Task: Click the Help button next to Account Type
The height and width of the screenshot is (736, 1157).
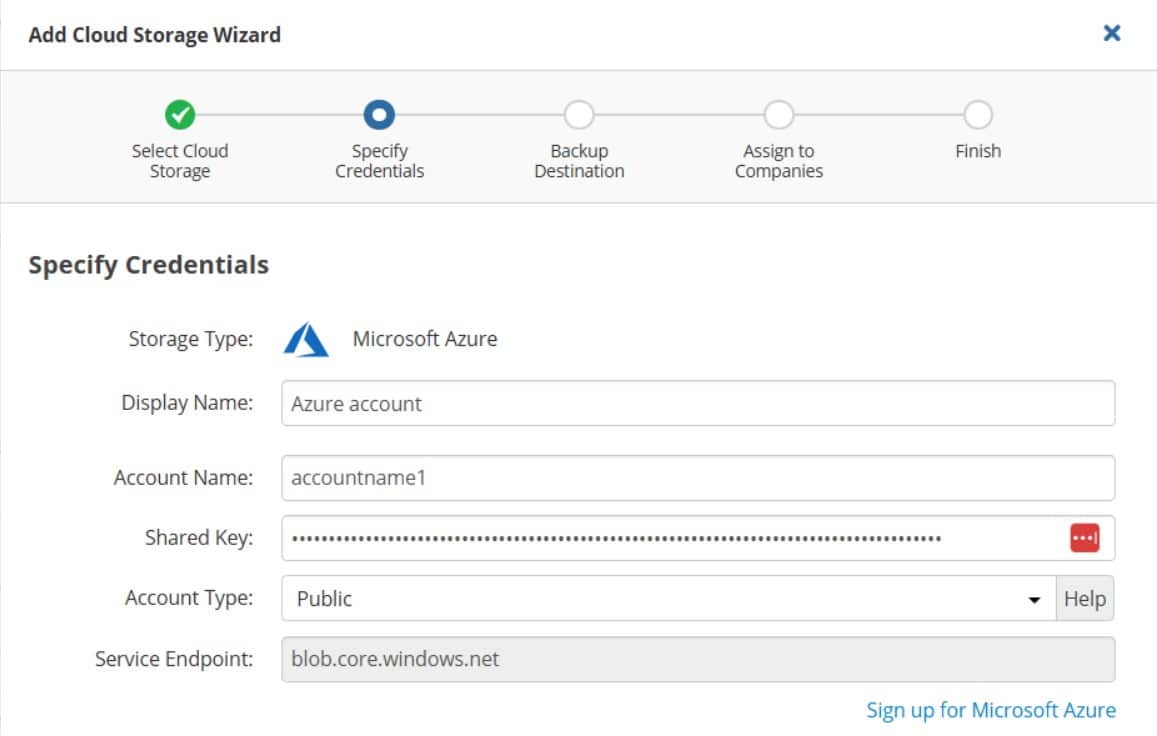Action: click(x=1086, y=598)
